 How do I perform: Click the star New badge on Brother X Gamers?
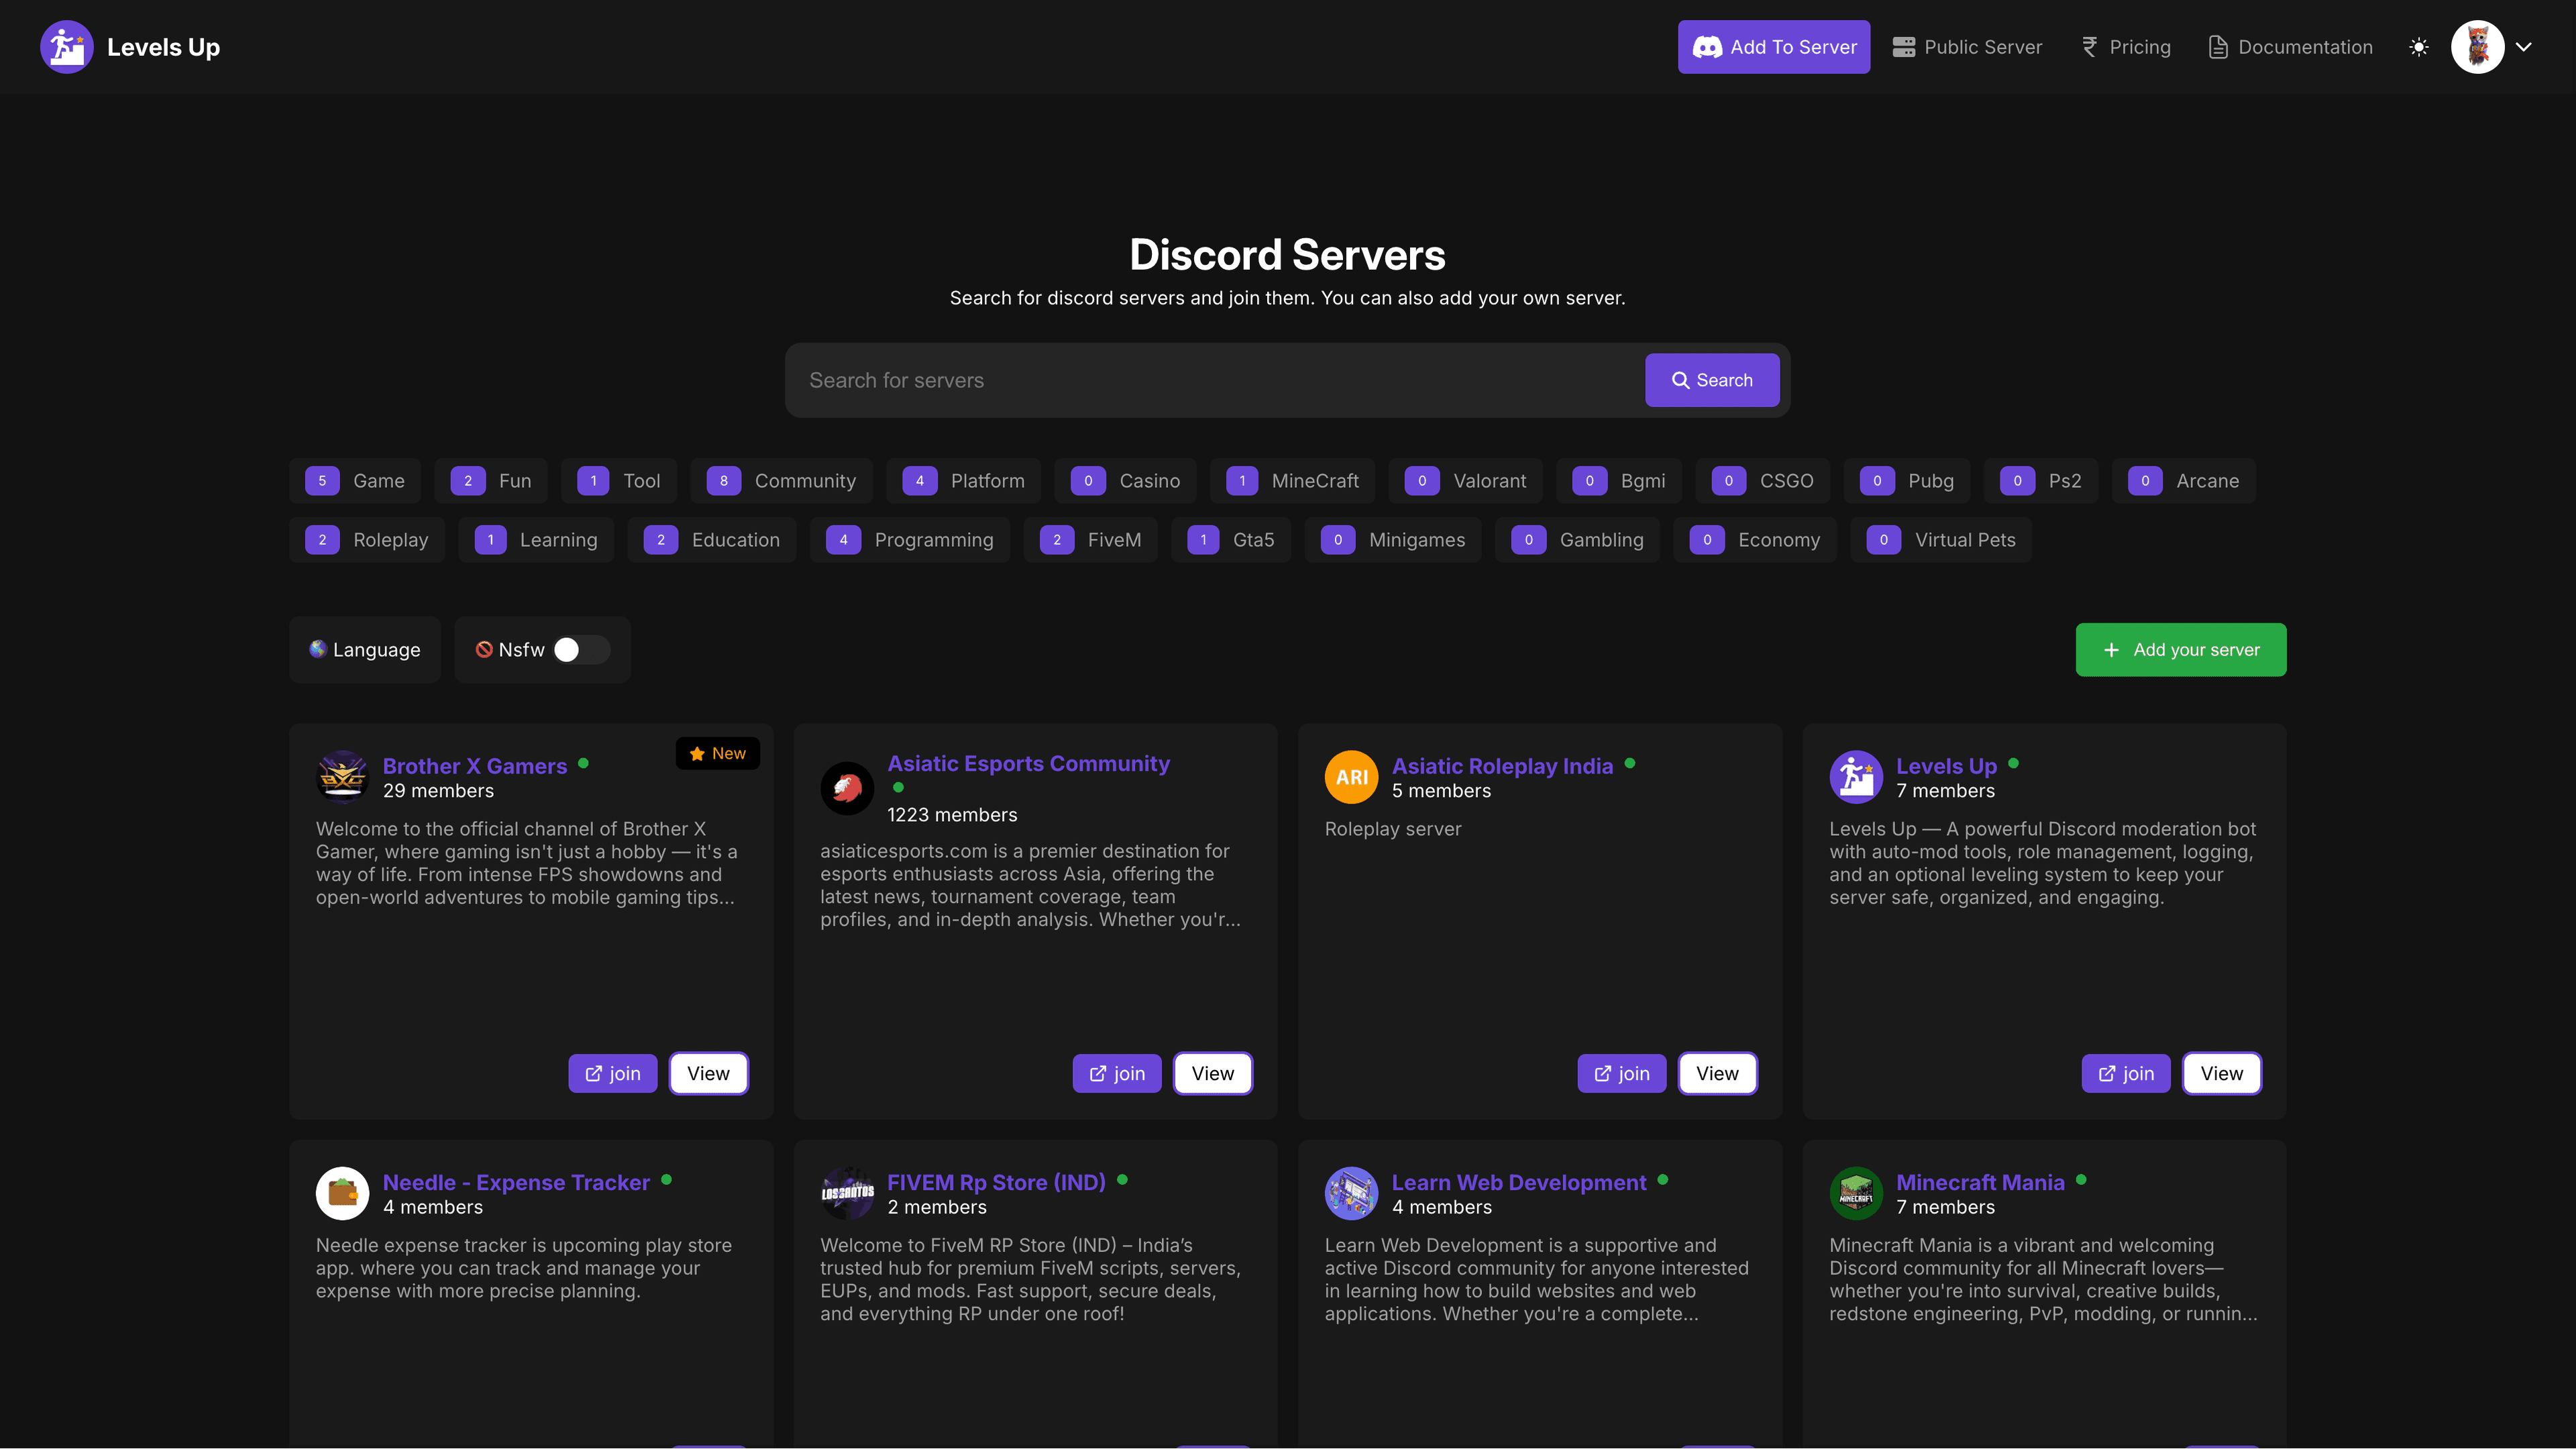click(x=717, y=753)
